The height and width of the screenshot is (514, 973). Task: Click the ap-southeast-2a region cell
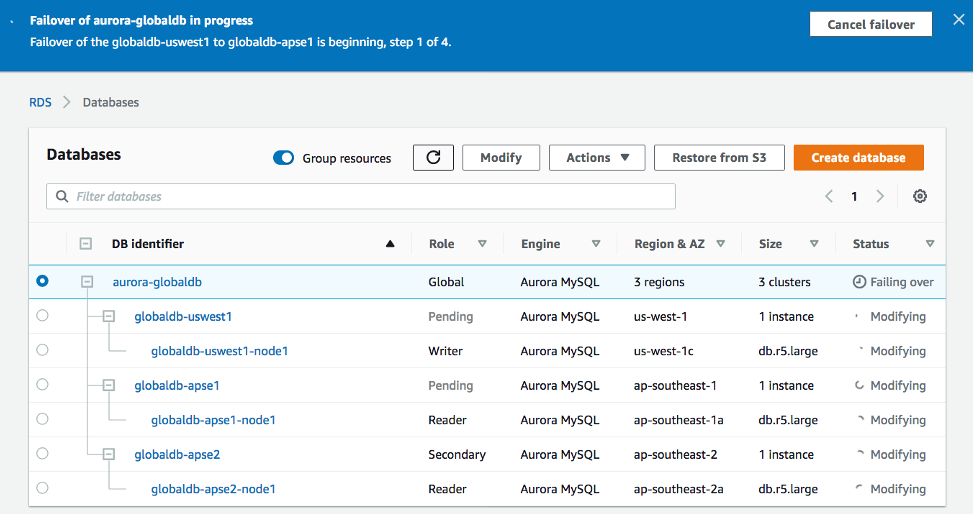tap(679, 489)
